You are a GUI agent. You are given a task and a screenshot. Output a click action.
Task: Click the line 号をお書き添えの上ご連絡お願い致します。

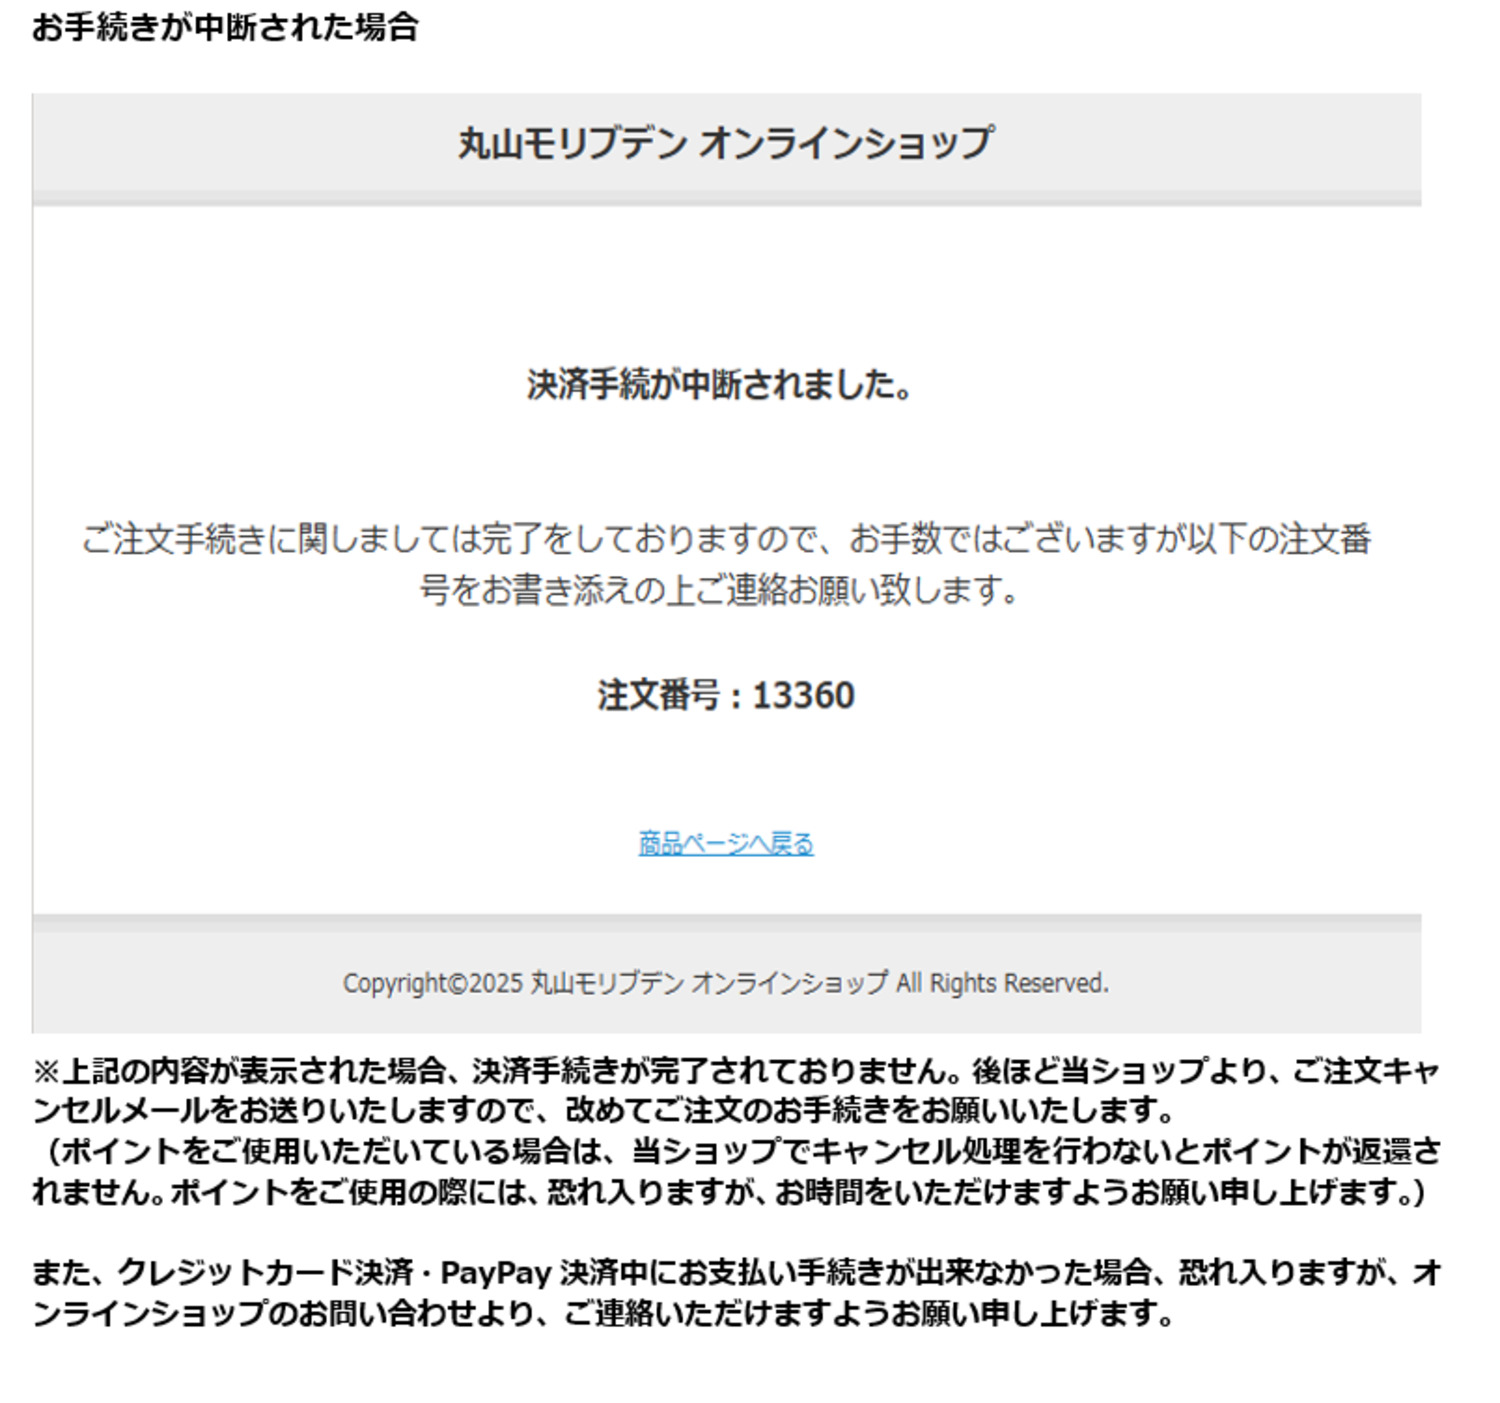pyautogui.click(x=719, y=590)
